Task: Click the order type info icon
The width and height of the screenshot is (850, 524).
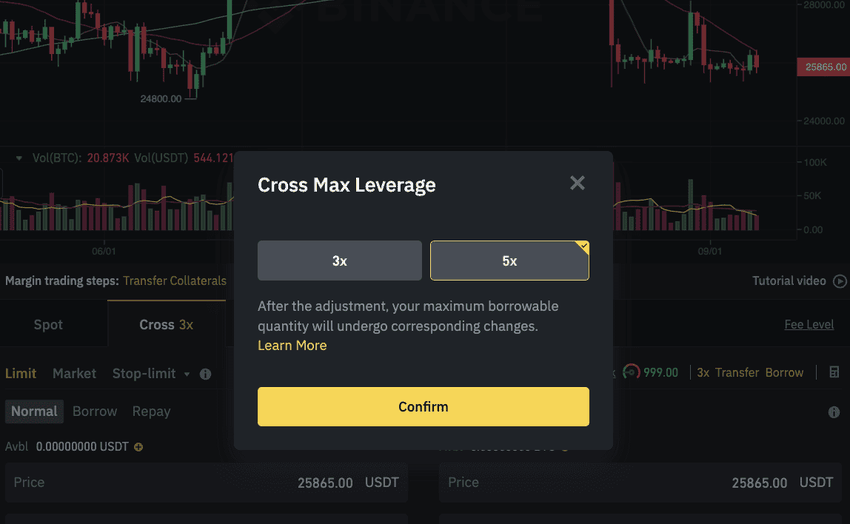Action: click(205, 374)
